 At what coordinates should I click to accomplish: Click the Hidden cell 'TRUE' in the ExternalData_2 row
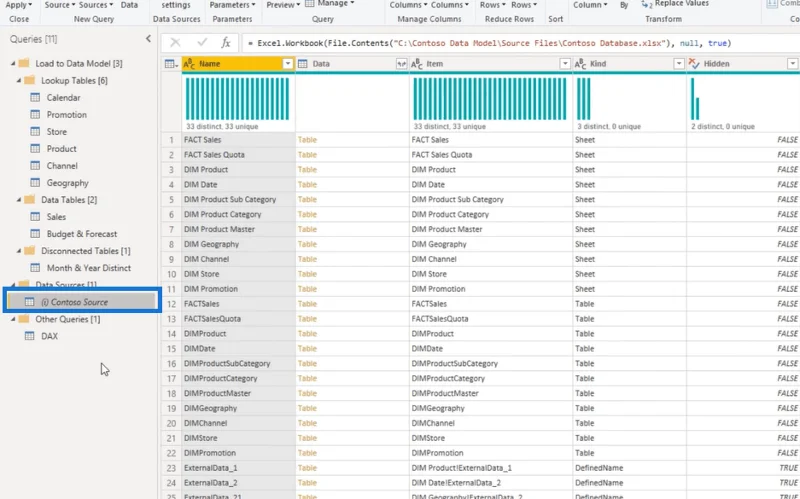click(743, 483)
